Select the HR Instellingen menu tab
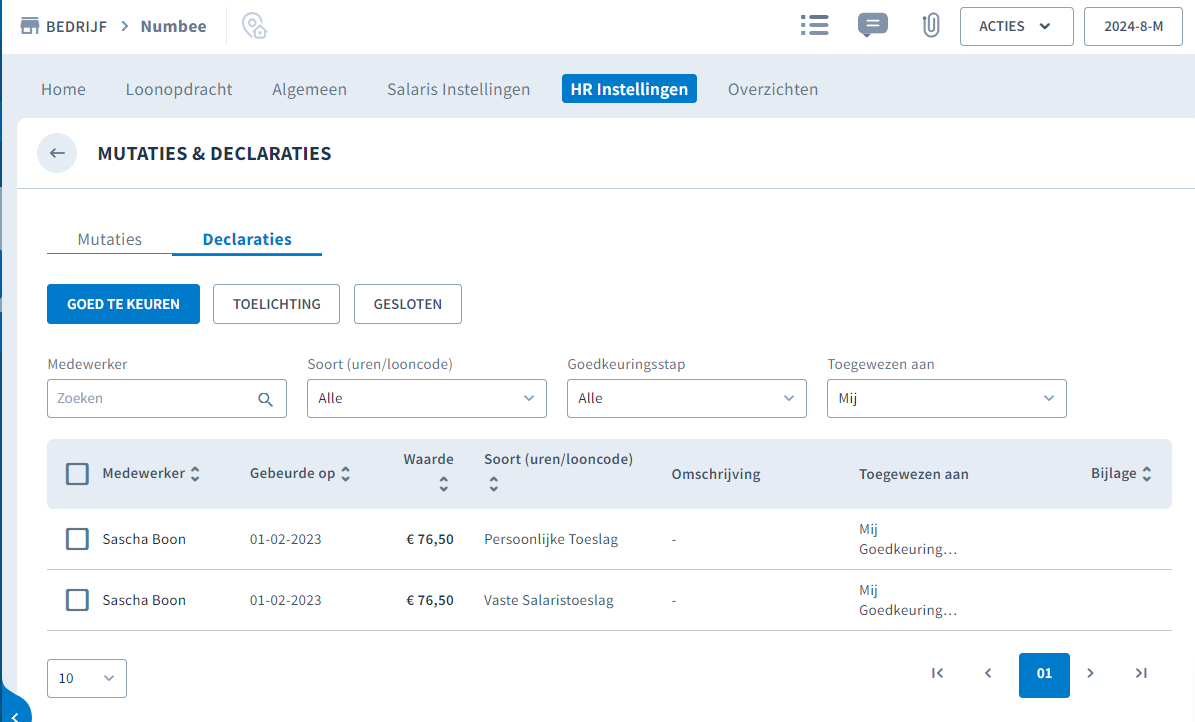This screenshot has width=1195, height=722. tap(630, 89)
